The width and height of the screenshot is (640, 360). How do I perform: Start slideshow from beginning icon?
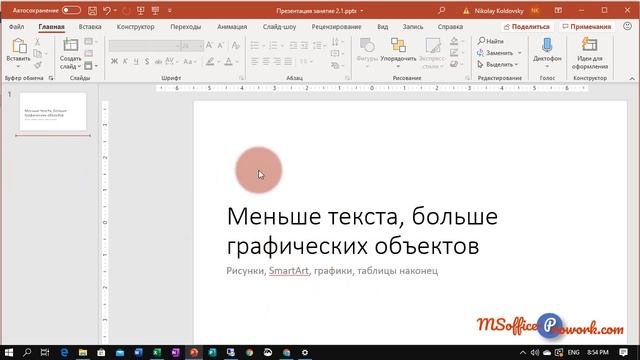coord(140,11)
